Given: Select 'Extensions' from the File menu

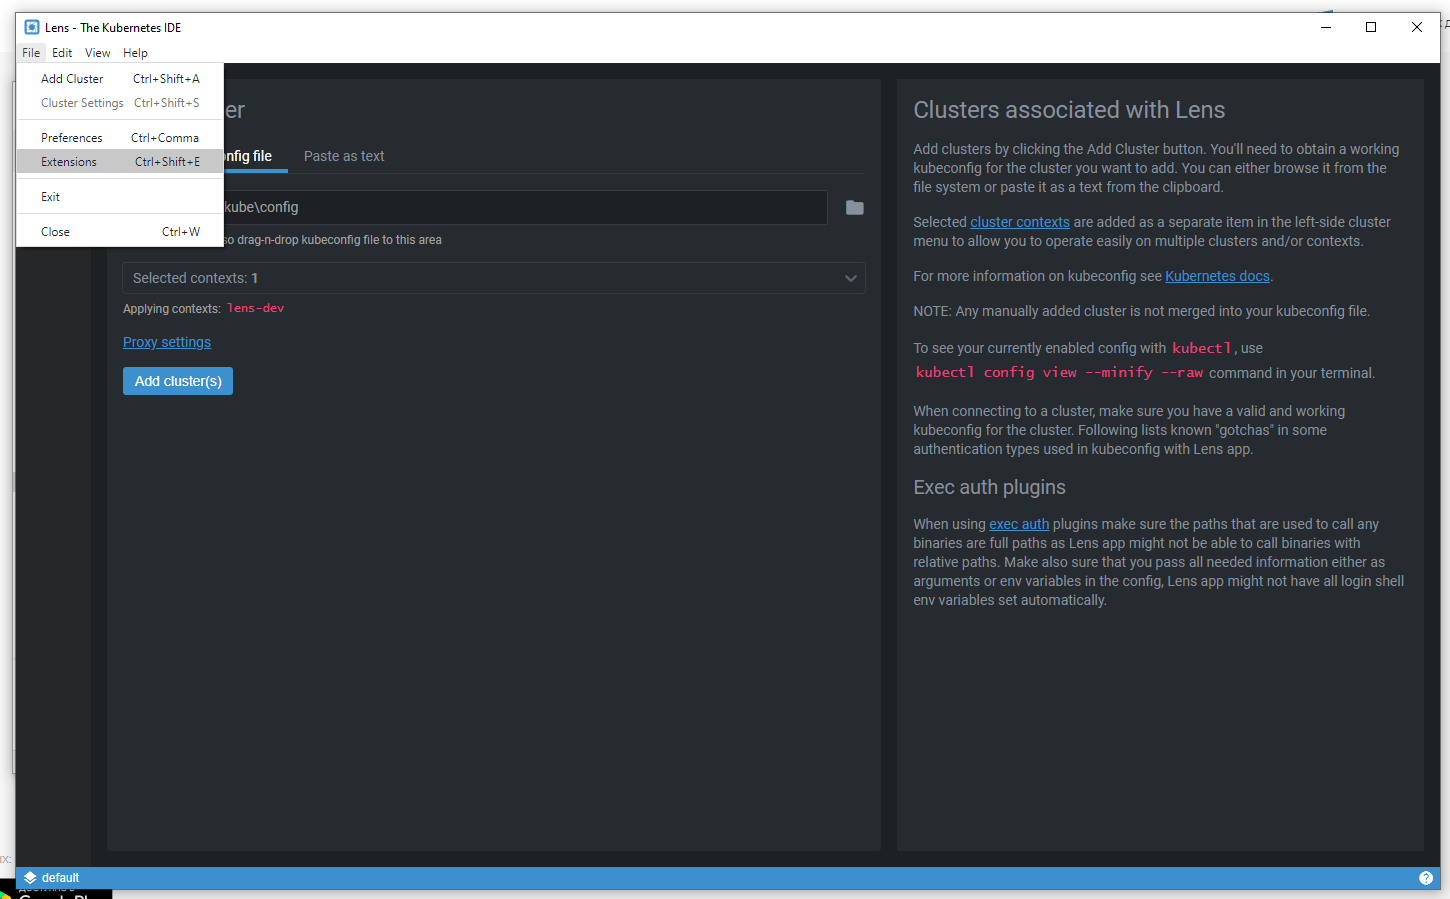Looking at the screenshot, I should (x=70, y=161).
